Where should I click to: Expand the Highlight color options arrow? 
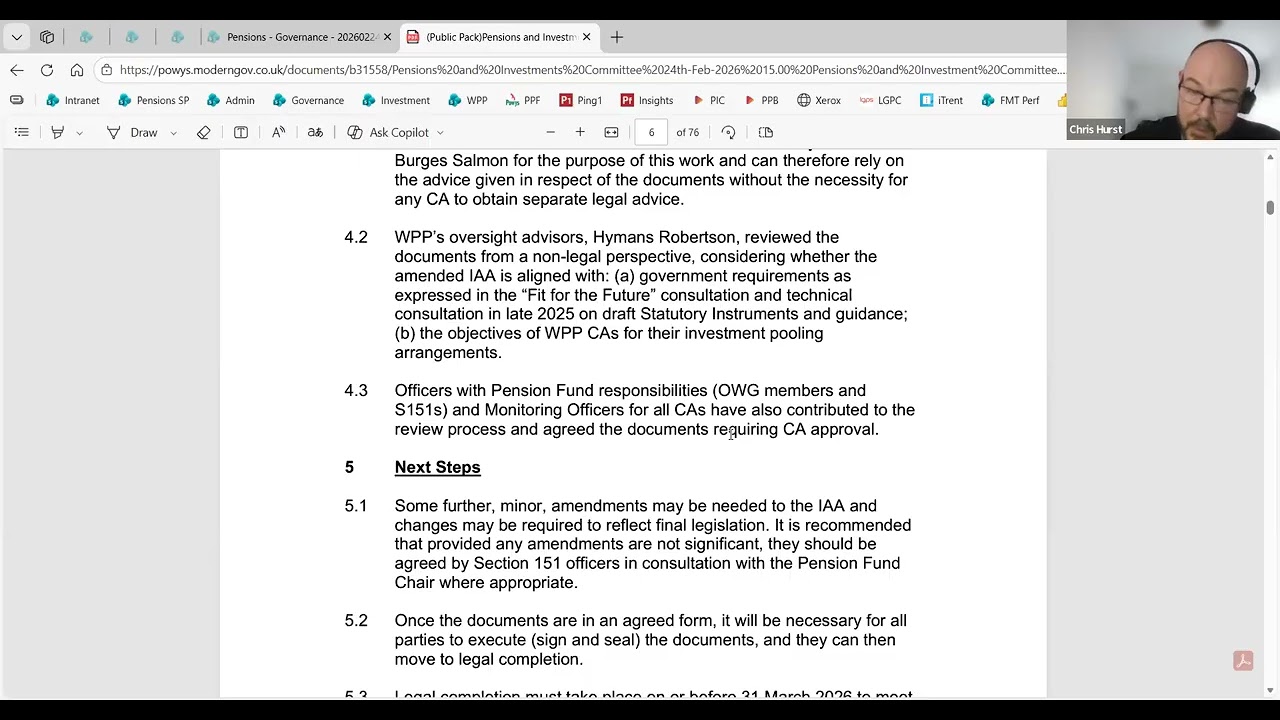click(x=79, y=132)
